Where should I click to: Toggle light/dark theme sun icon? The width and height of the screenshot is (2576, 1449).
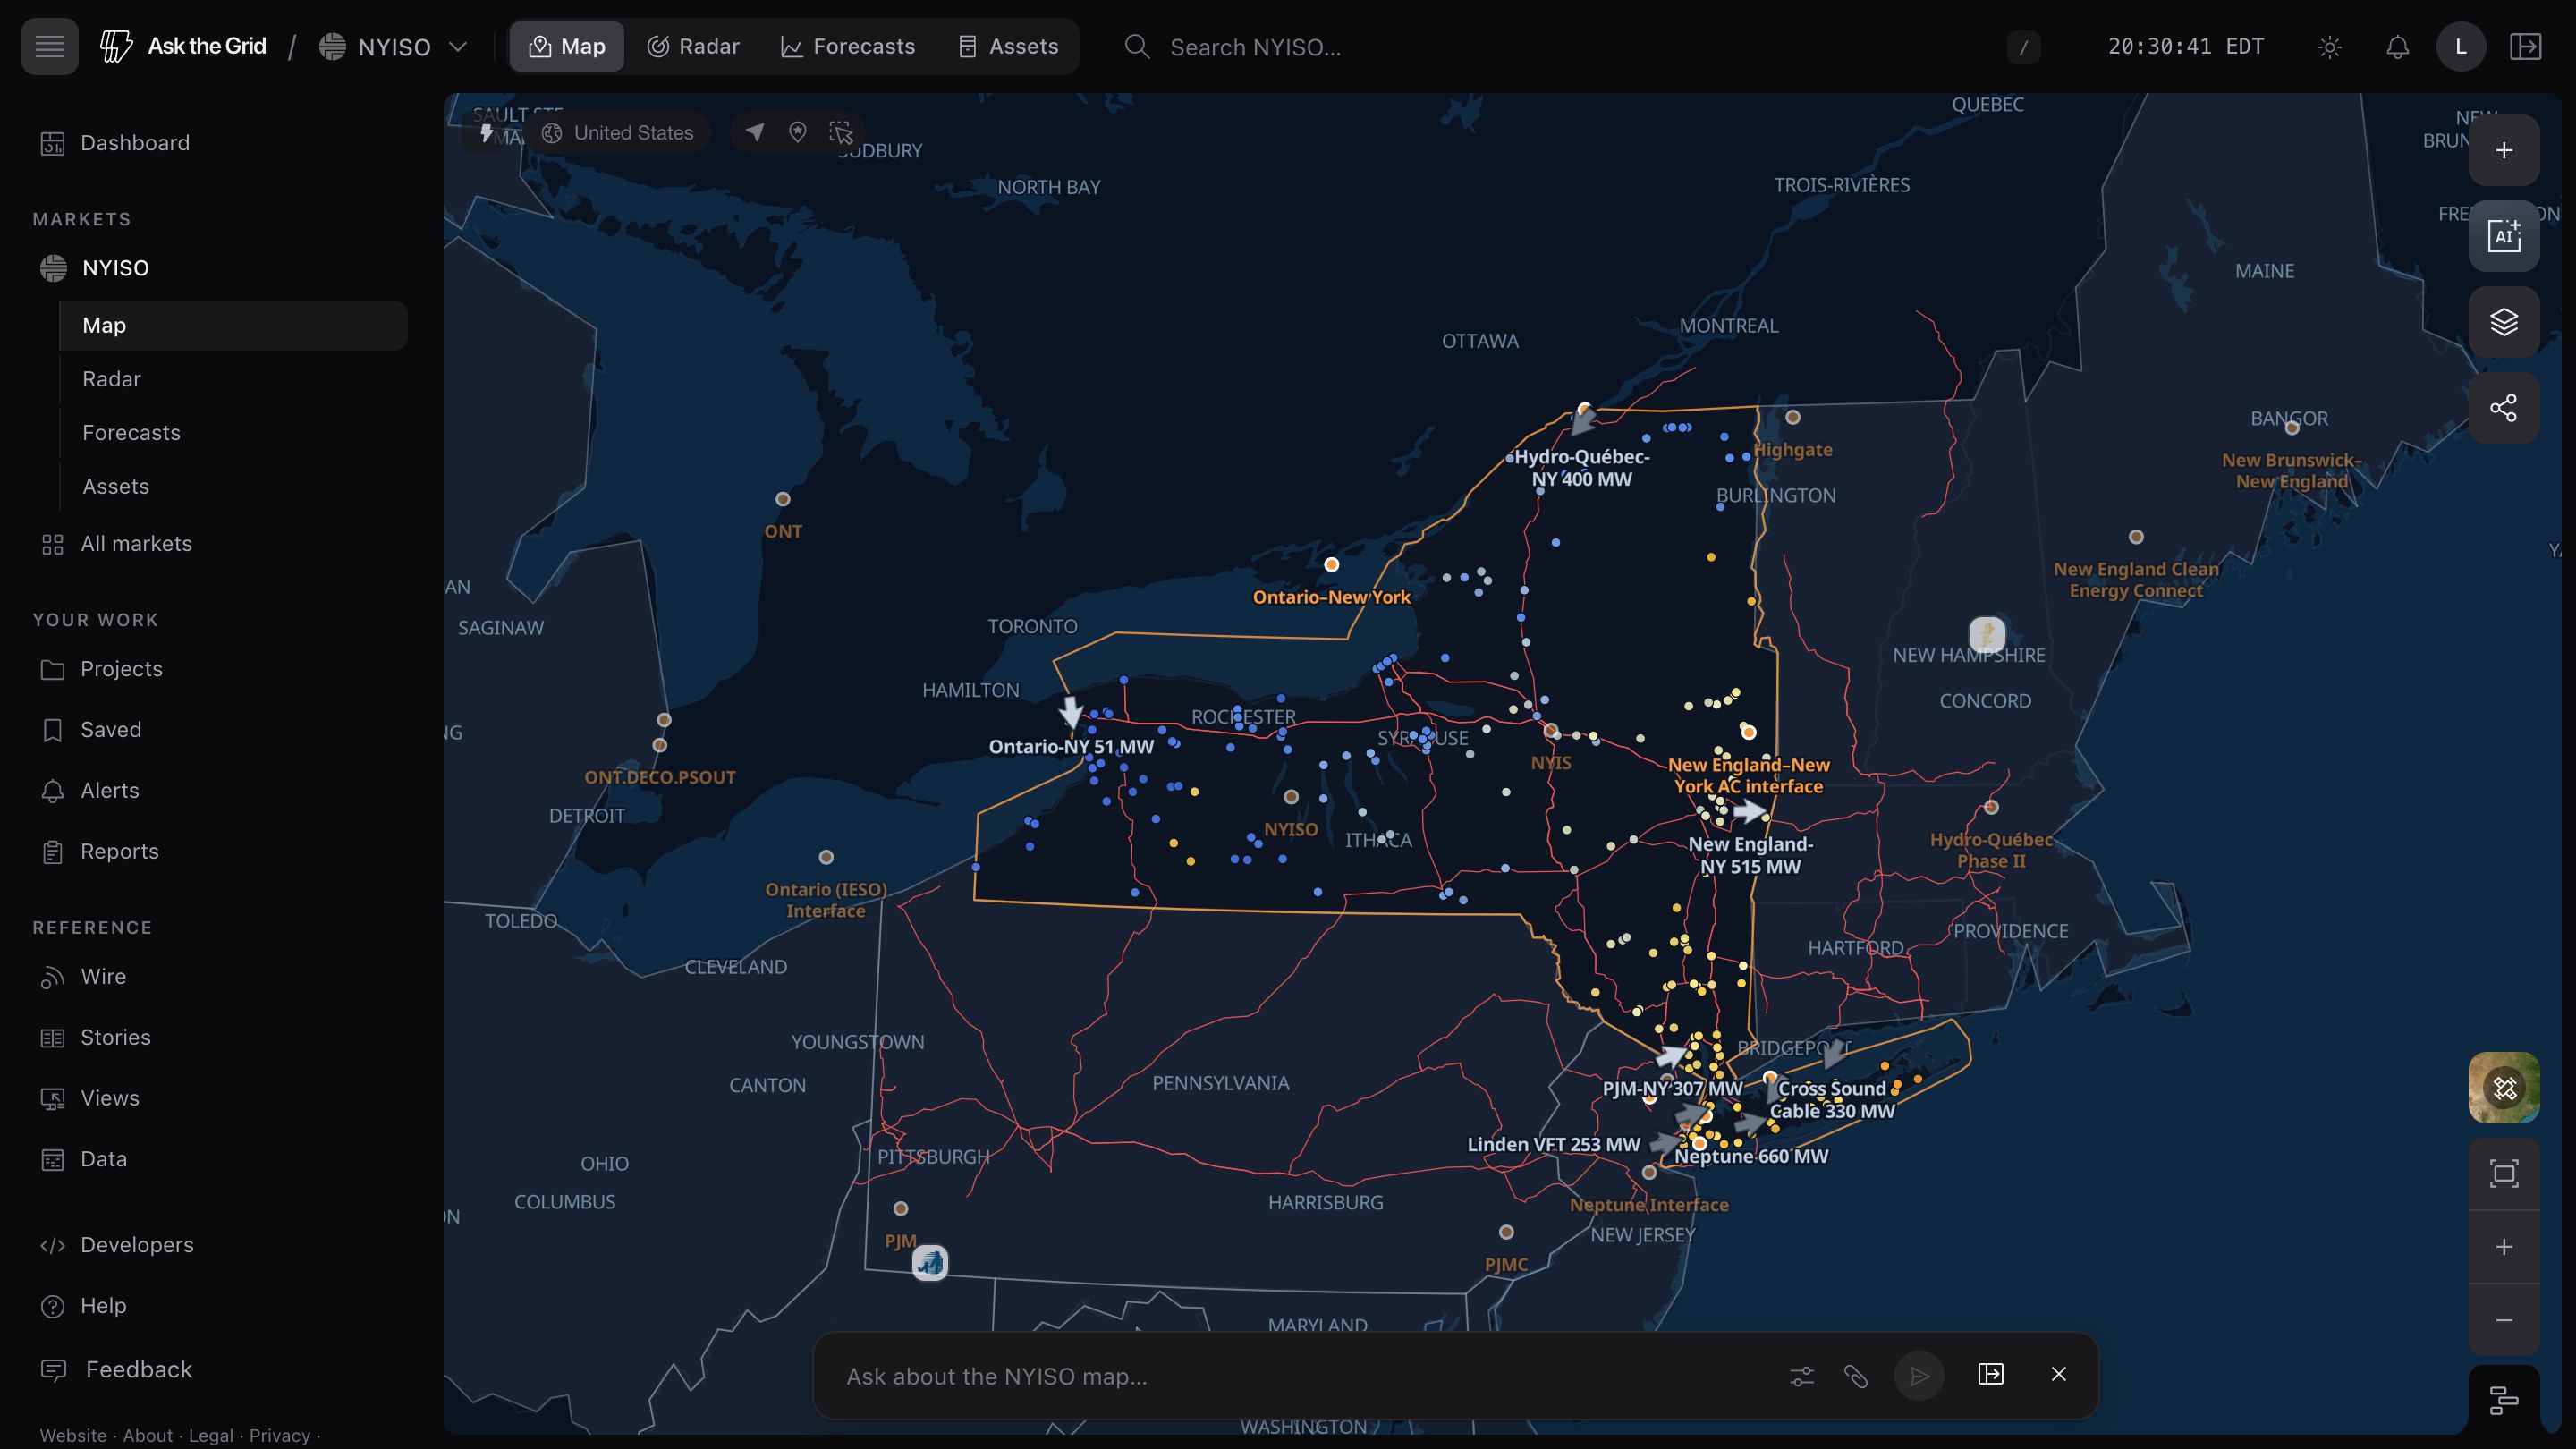pyautogui.click(x=2329, y=47)
